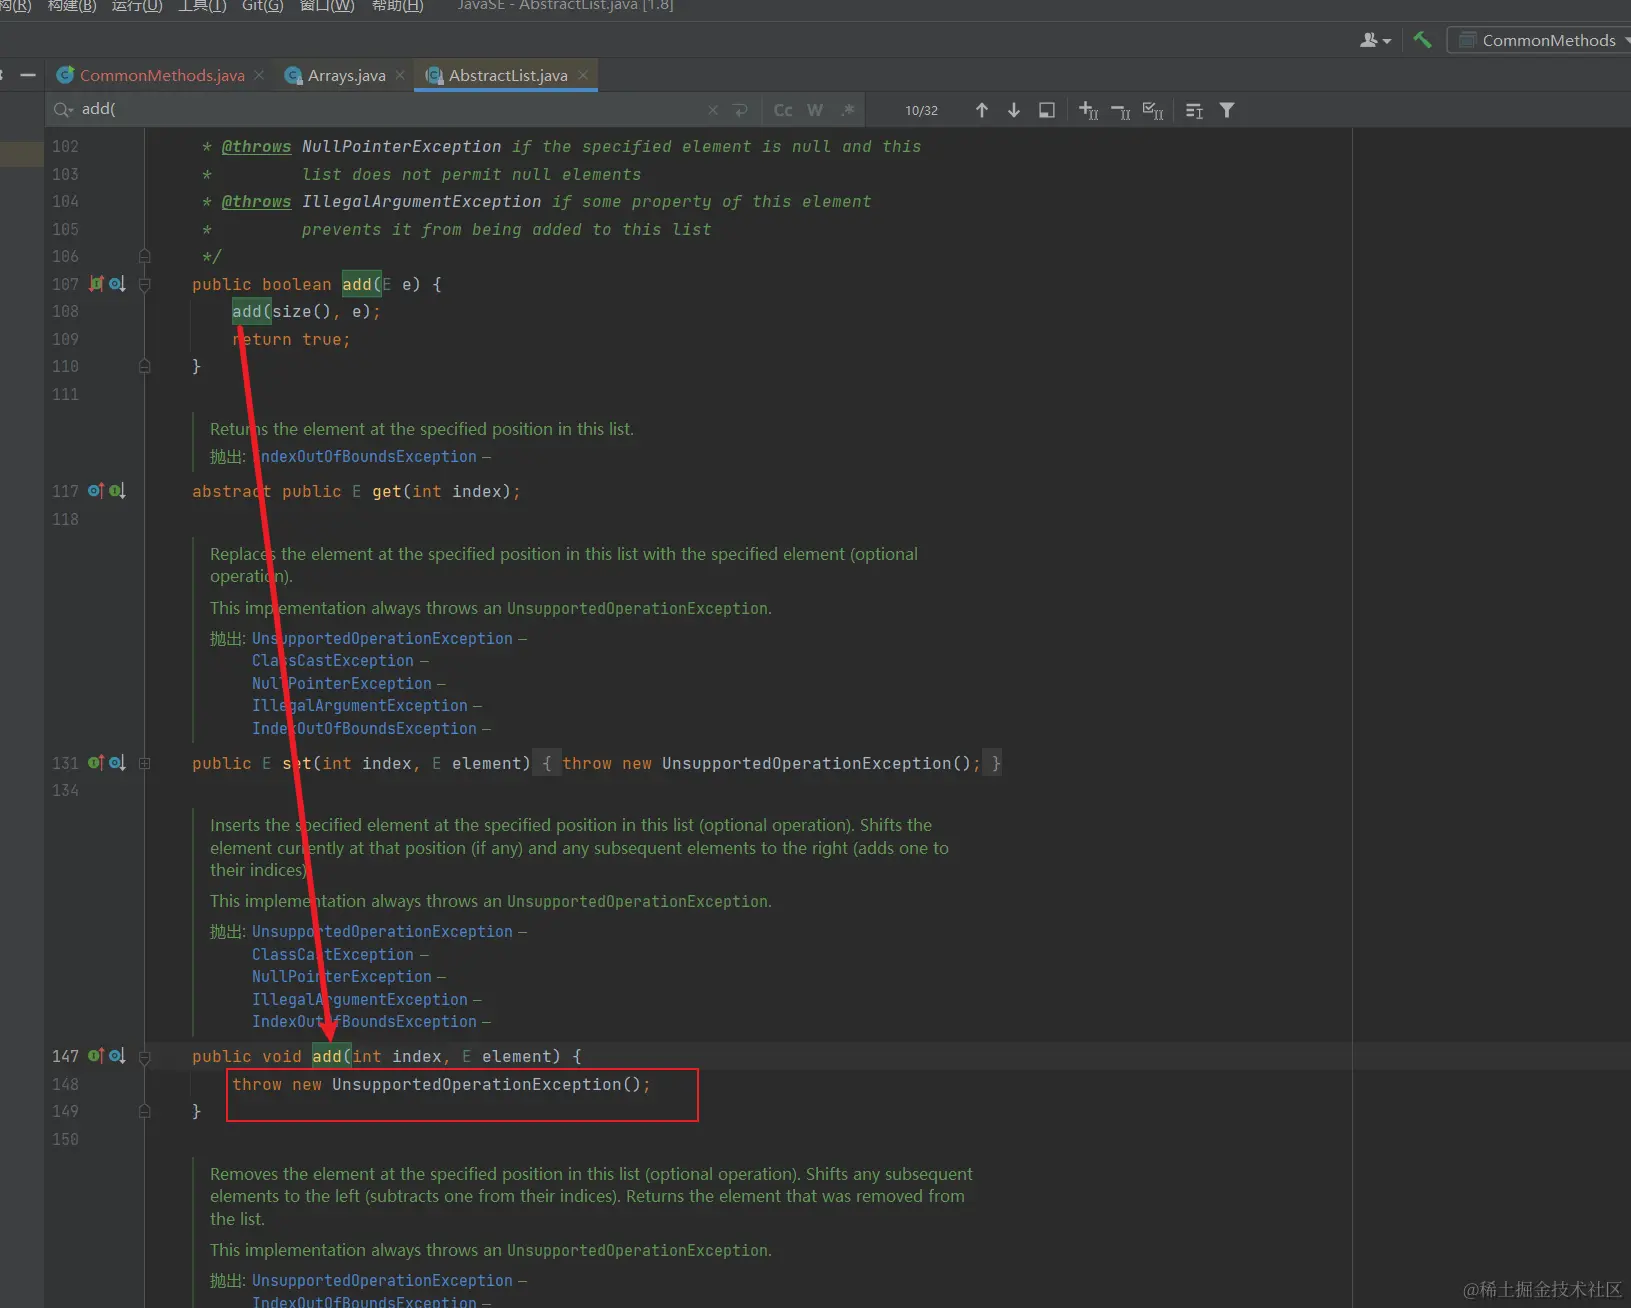
Task: Switch to the CommonMethods.java tab
Action: [x=162, y=75]
